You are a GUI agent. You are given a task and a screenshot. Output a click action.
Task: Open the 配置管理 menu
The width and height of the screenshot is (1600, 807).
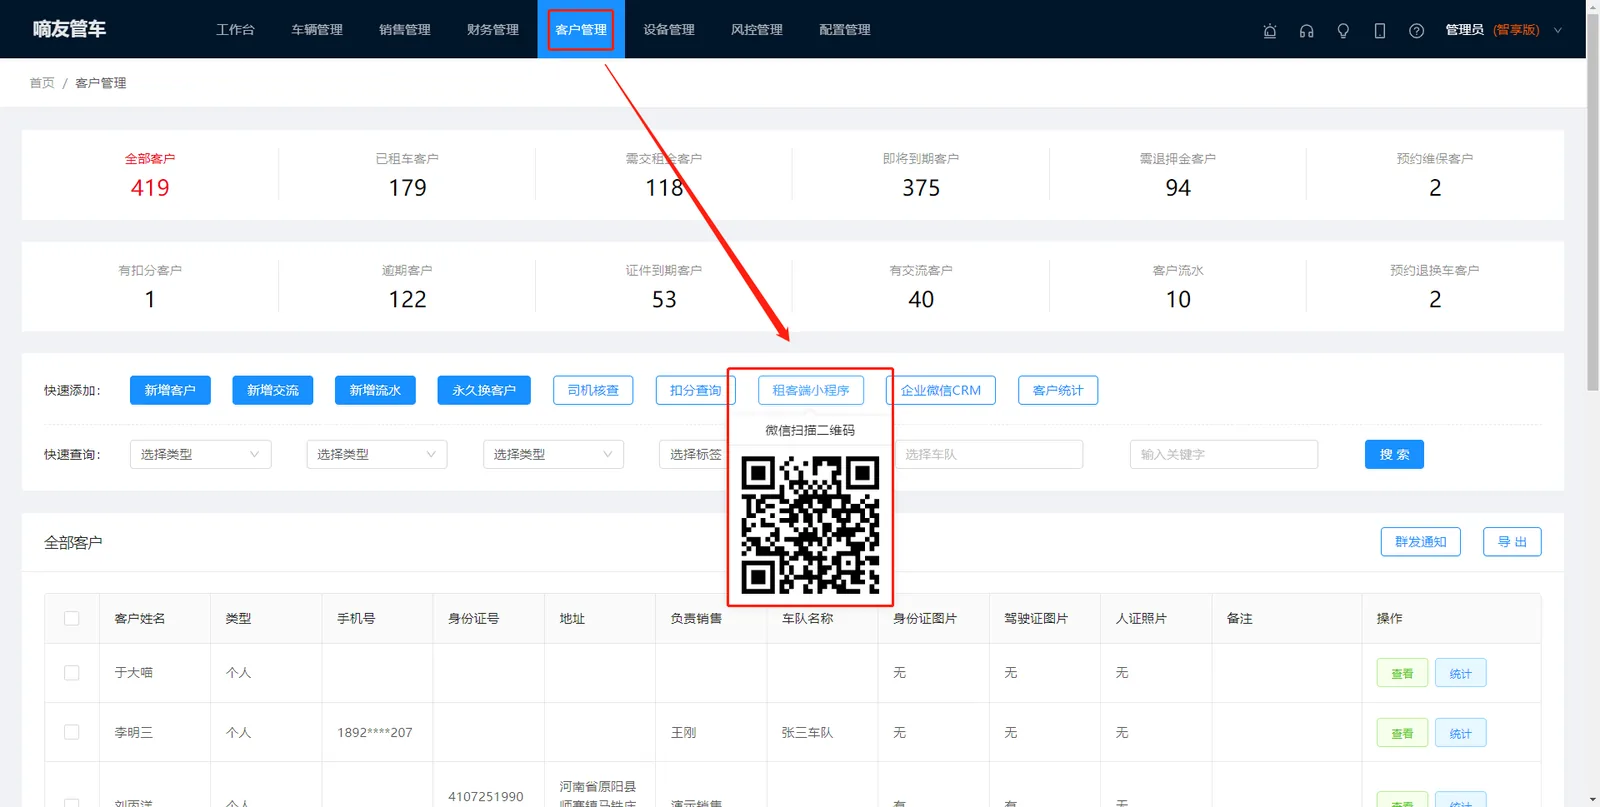(845, 30)
